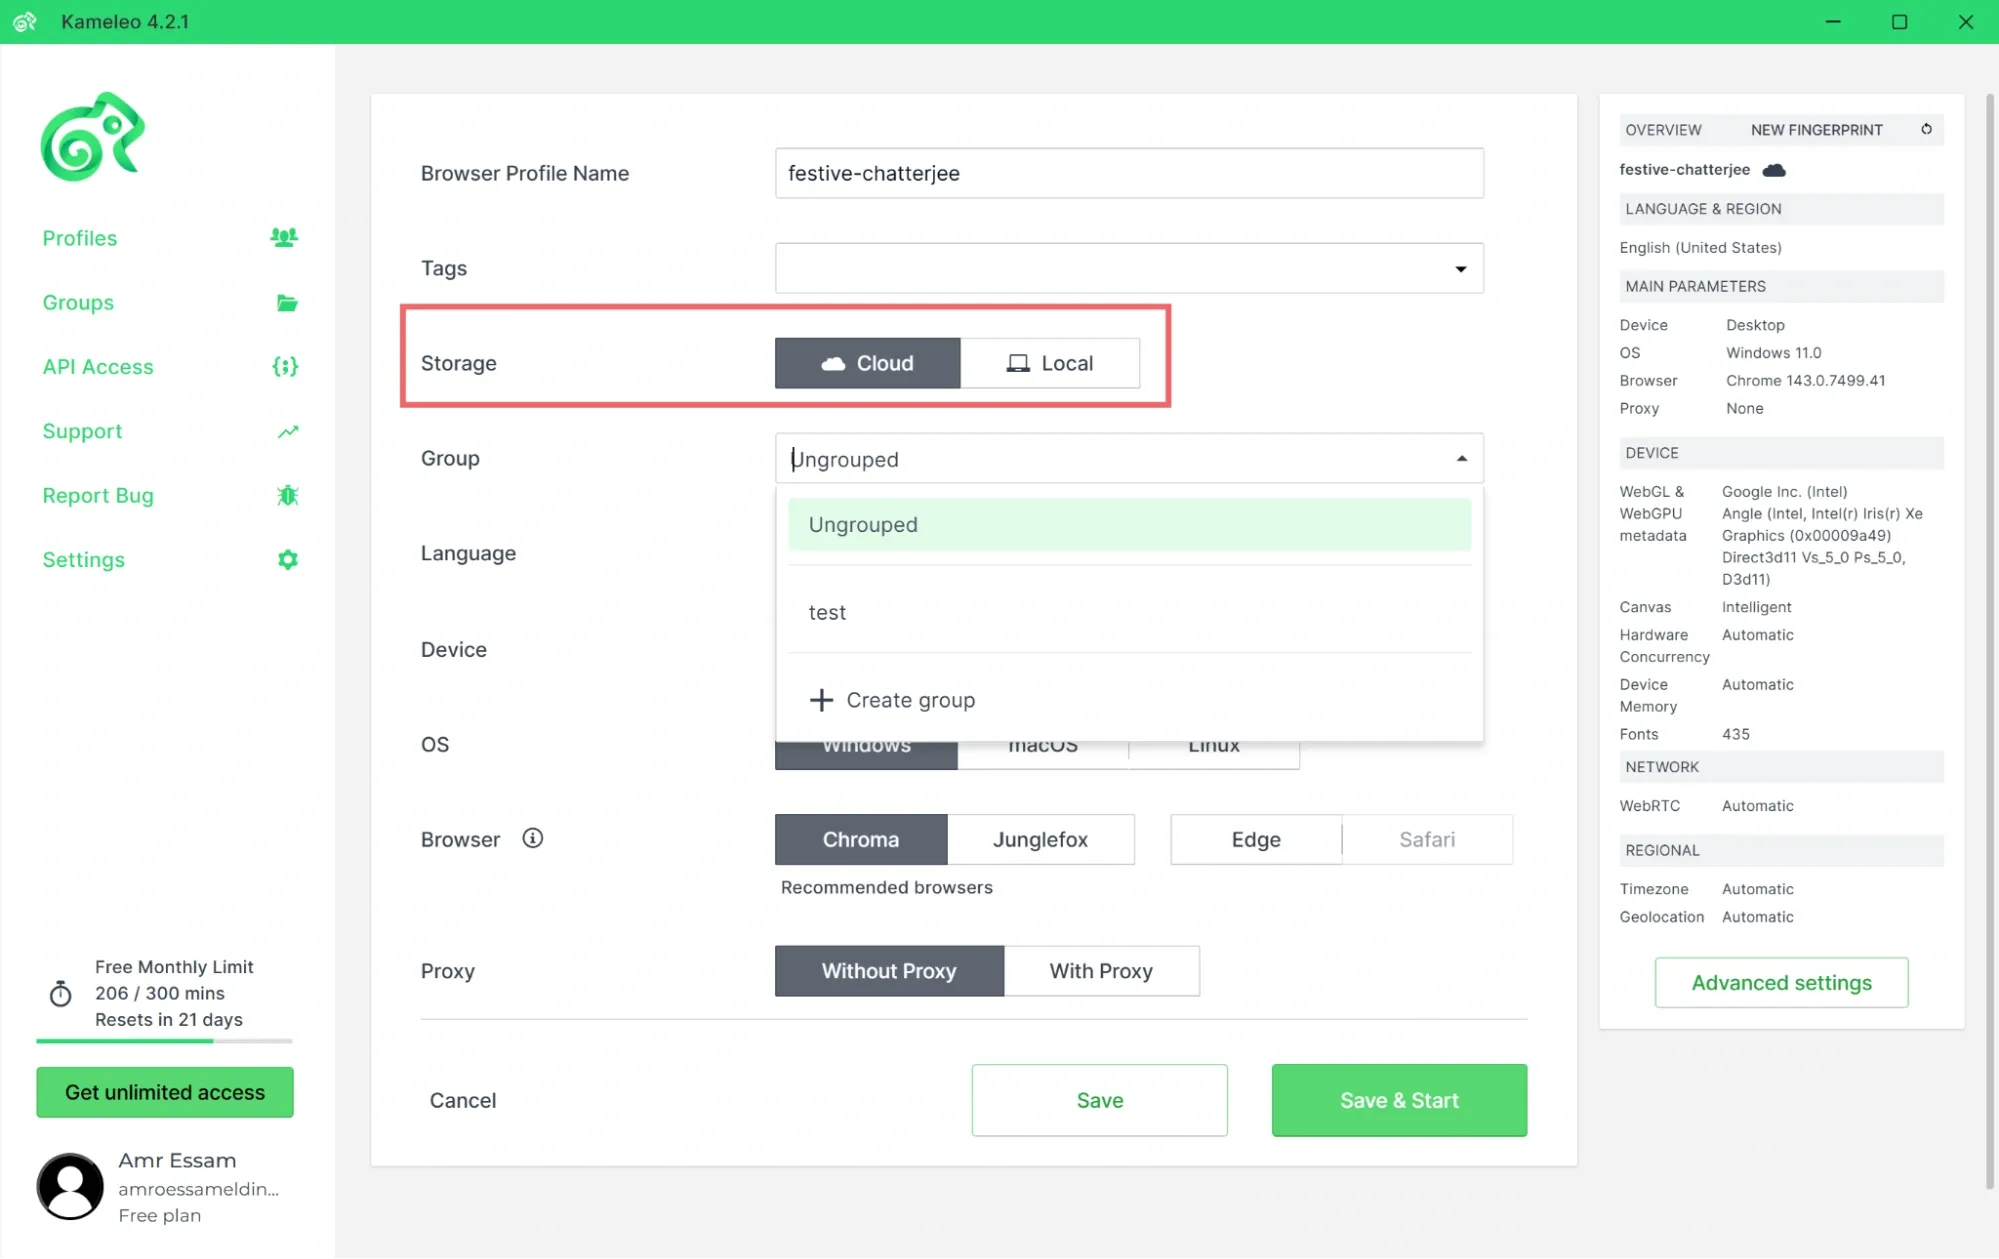1999x1259 pixels.
Task: Switch storage to Local
Action: [x=1050, y=363]
